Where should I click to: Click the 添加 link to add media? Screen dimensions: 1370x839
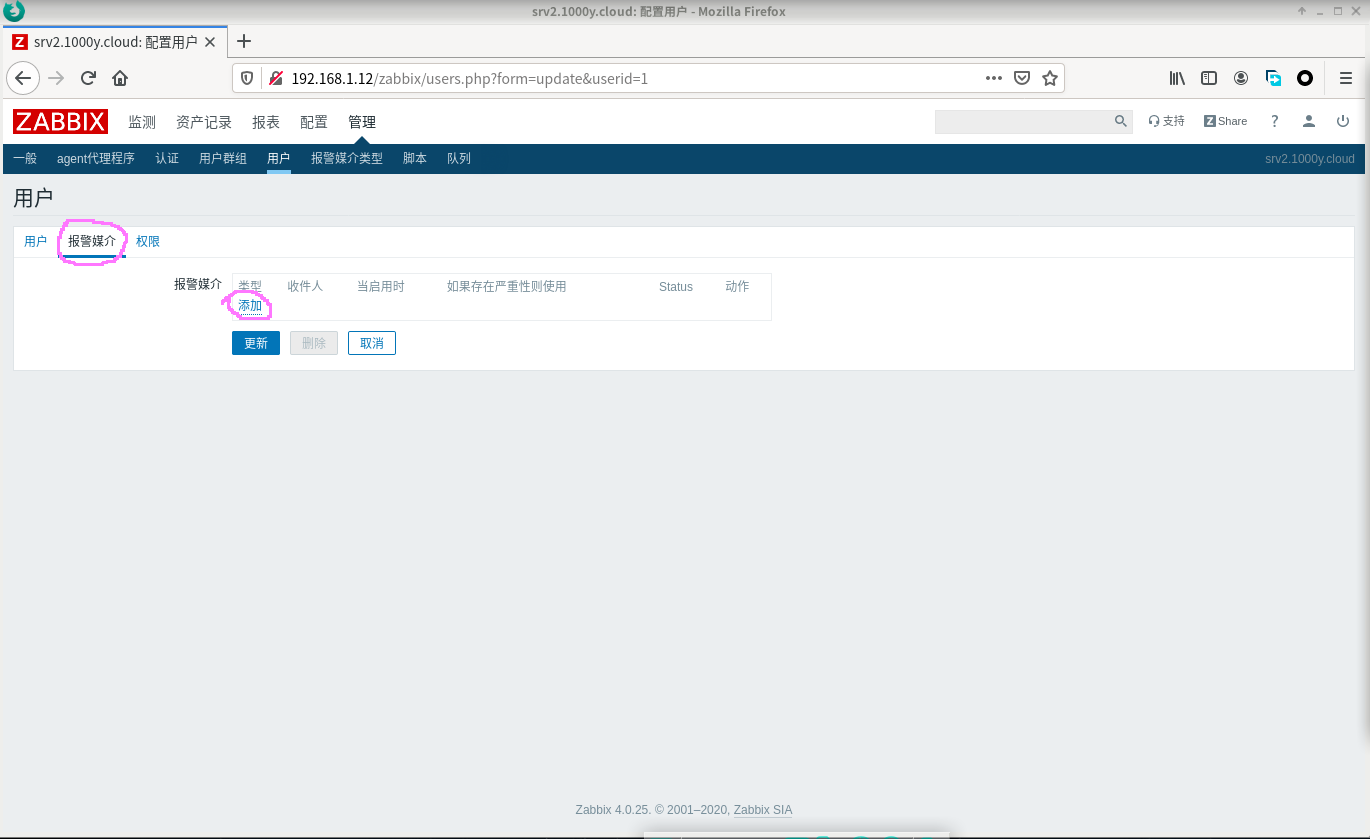(x=250, y=306)
